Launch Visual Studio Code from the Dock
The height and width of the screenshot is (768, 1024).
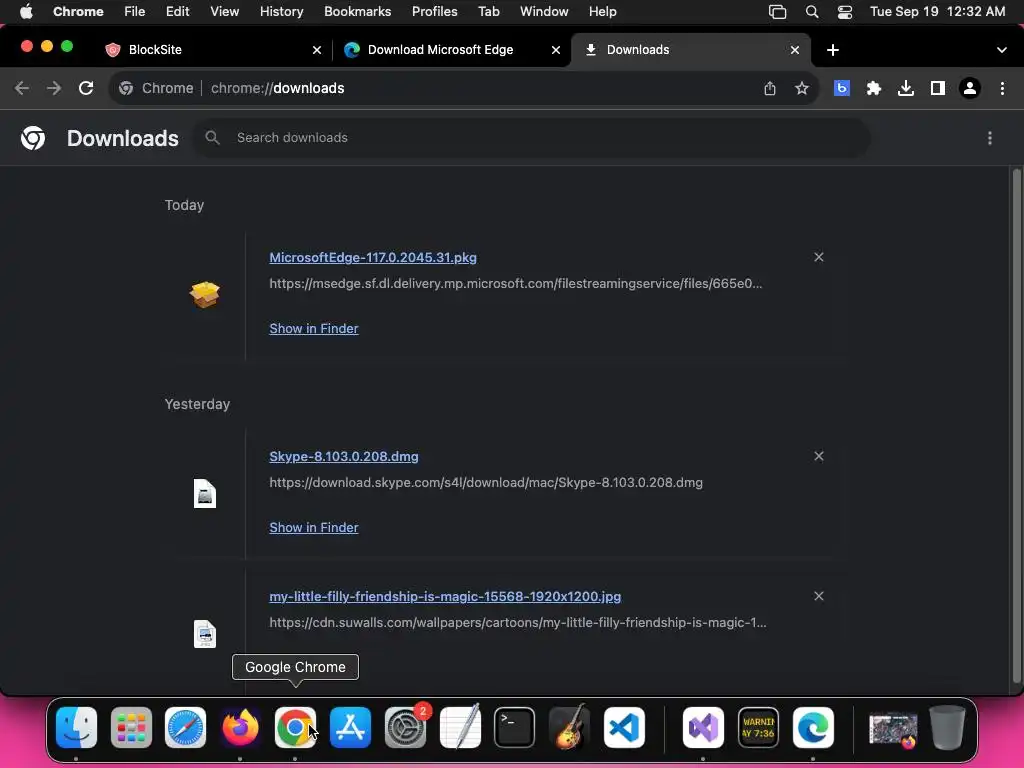(x=624, y=728)
